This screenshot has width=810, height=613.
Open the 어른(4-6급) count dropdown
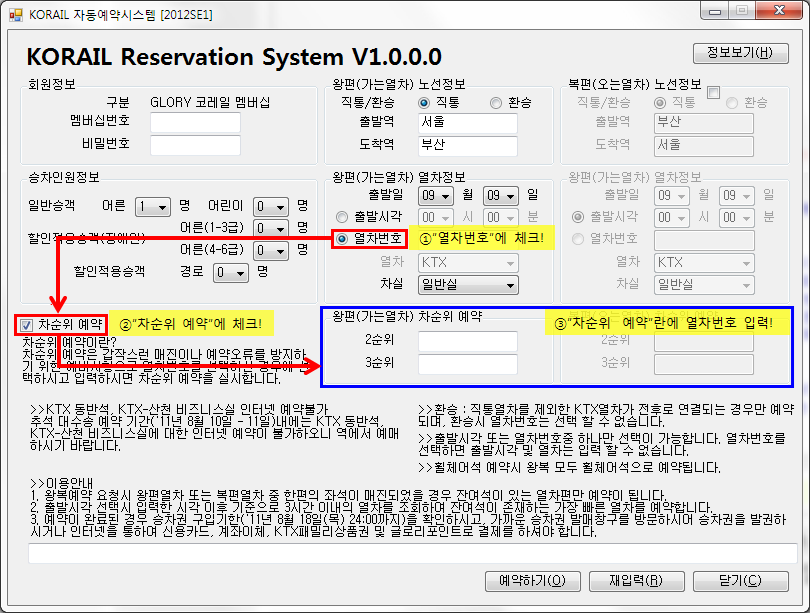click(x=271, y=251)
